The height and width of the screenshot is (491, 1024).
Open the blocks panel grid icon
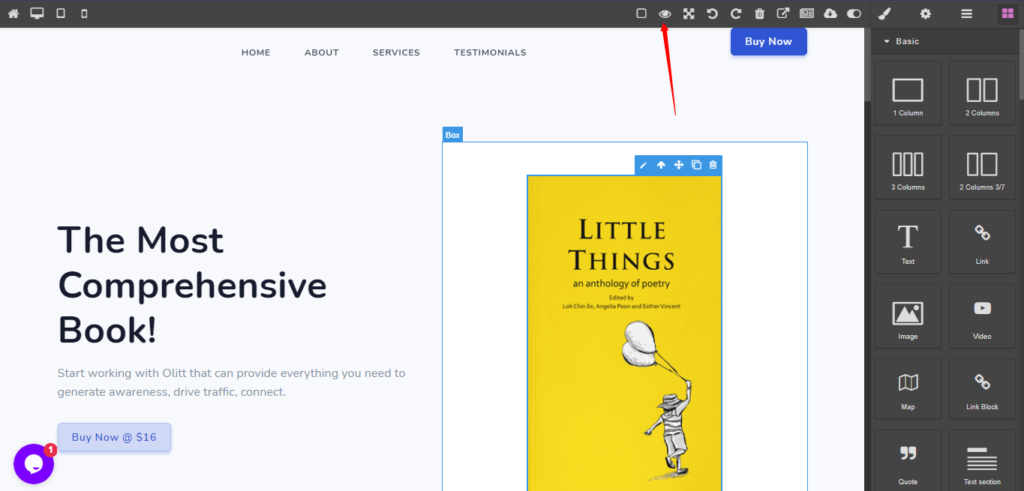(x=1007, y=14)
